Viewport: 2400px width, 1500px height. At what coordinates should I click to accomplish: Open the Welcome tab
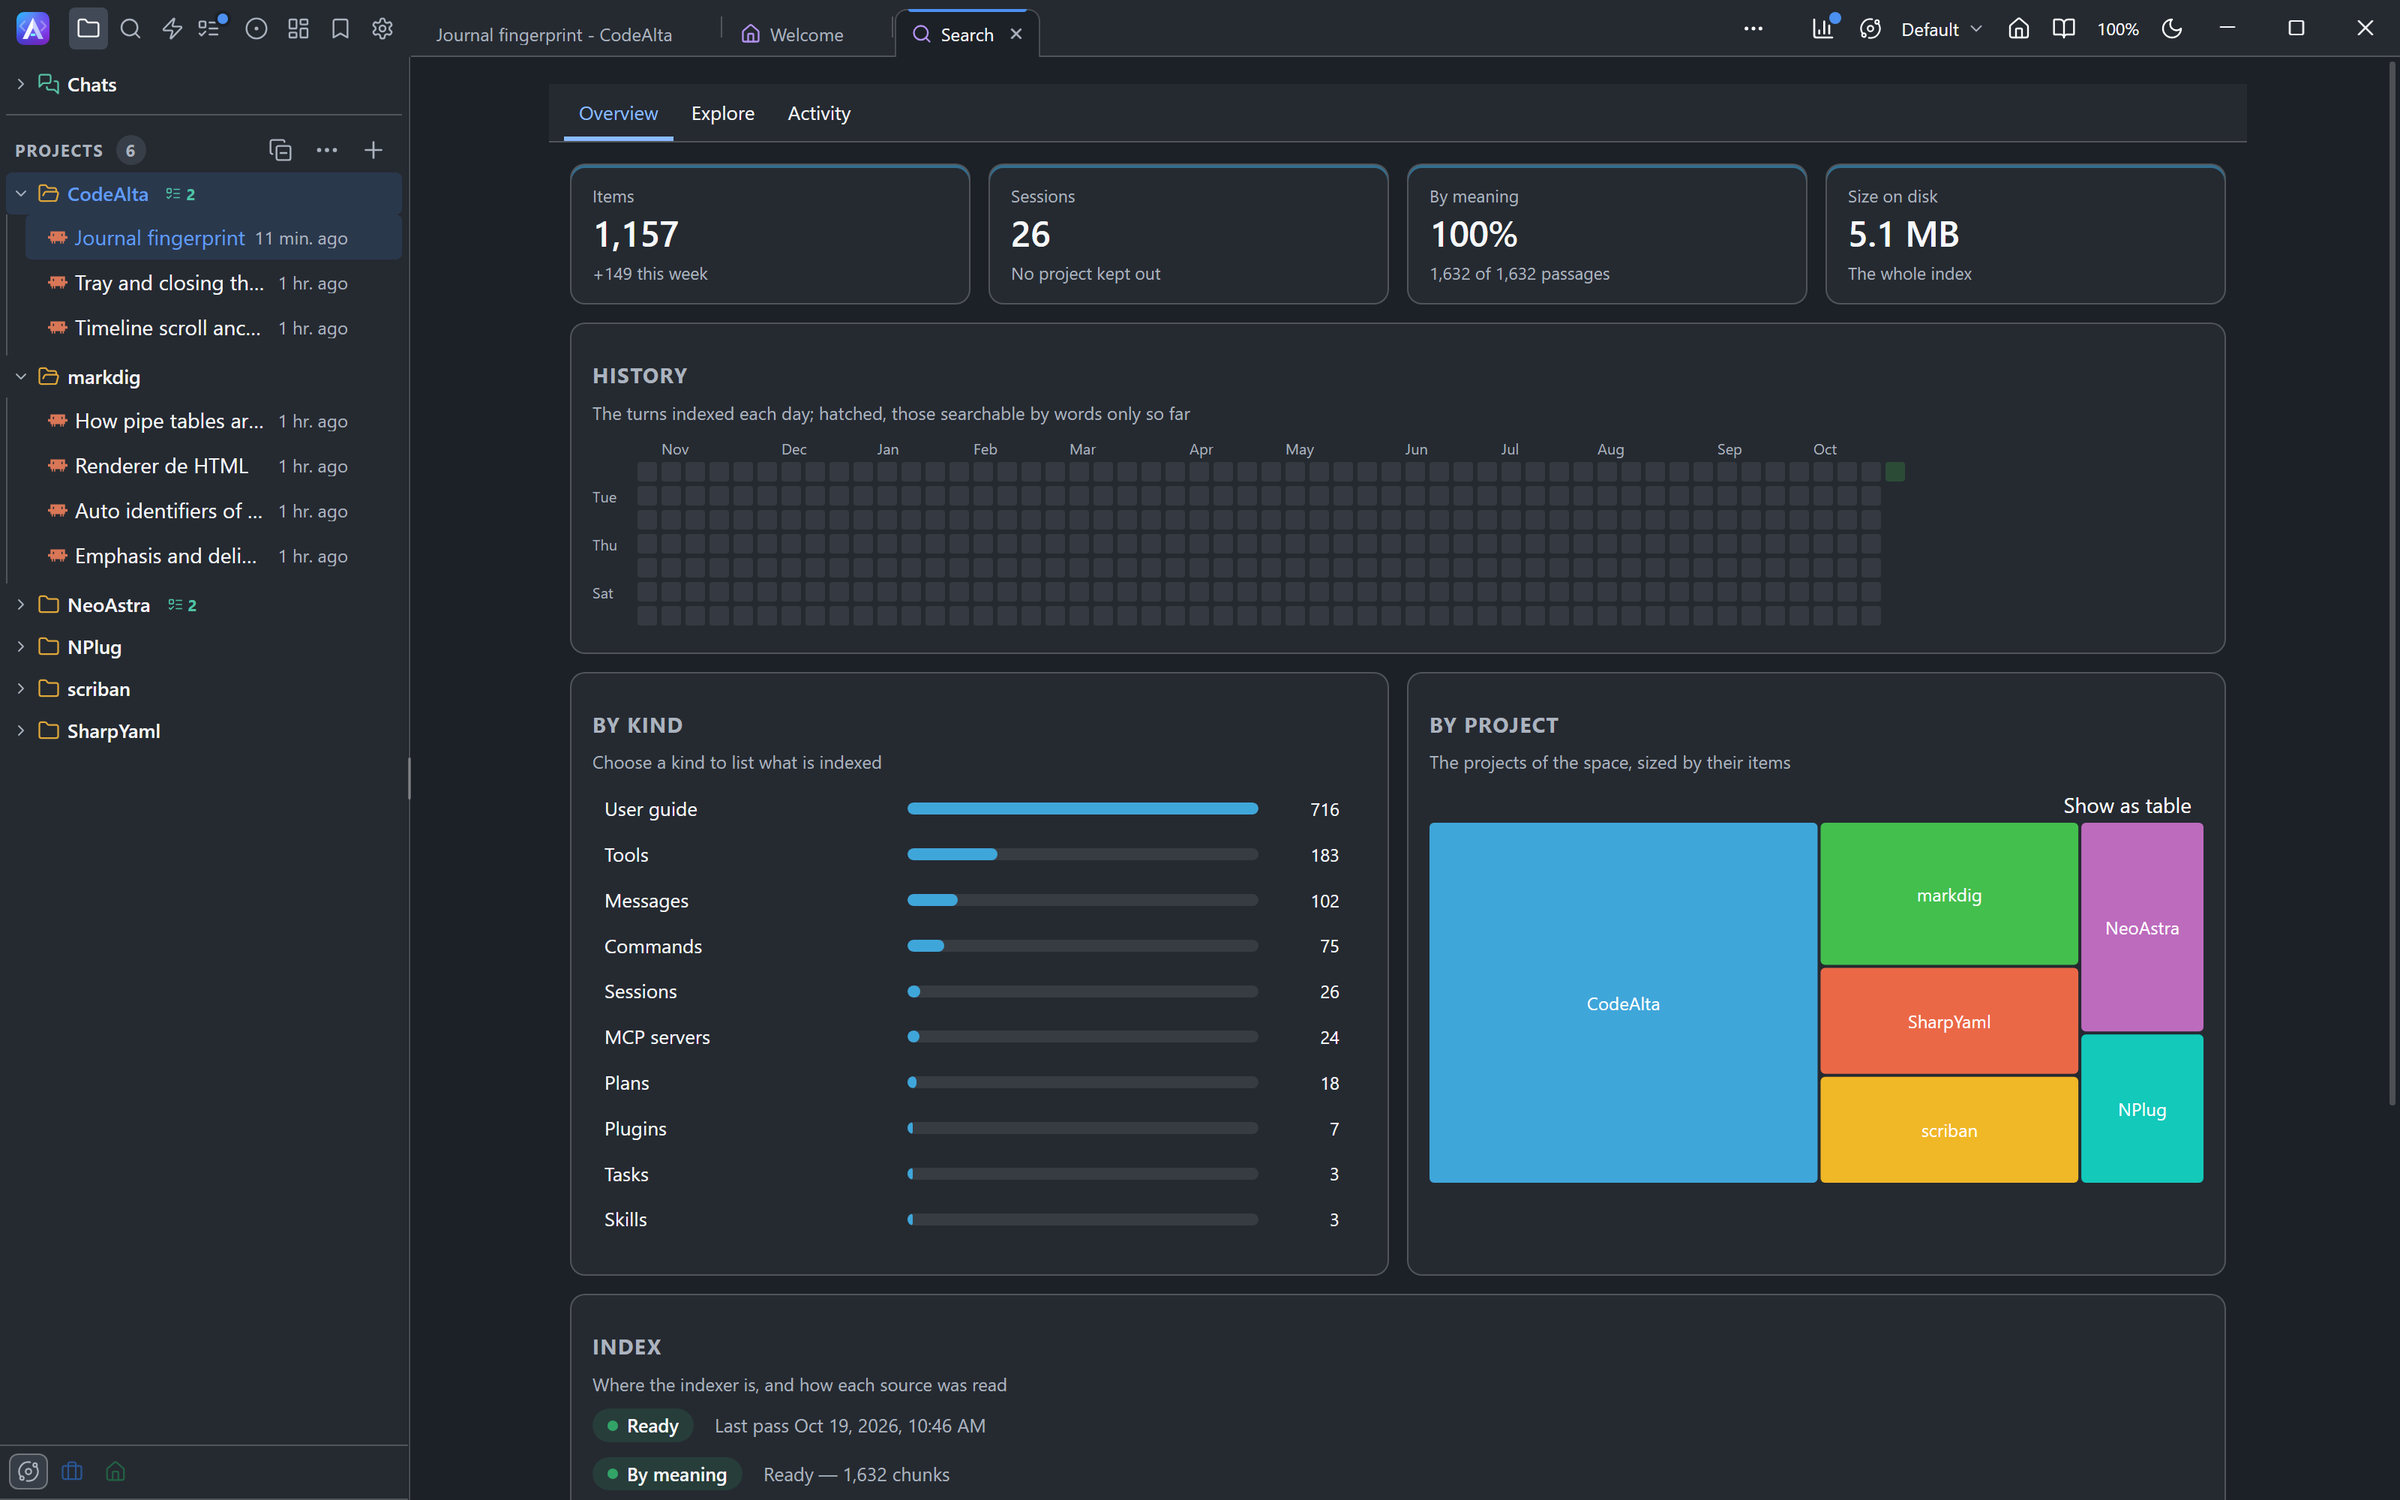coord(793,34)
